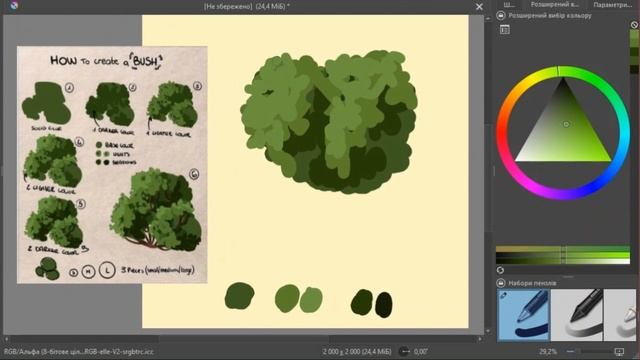Click the document title '[Не збережено]'
This screenshot has width=640, height=360.
(228, 7)
